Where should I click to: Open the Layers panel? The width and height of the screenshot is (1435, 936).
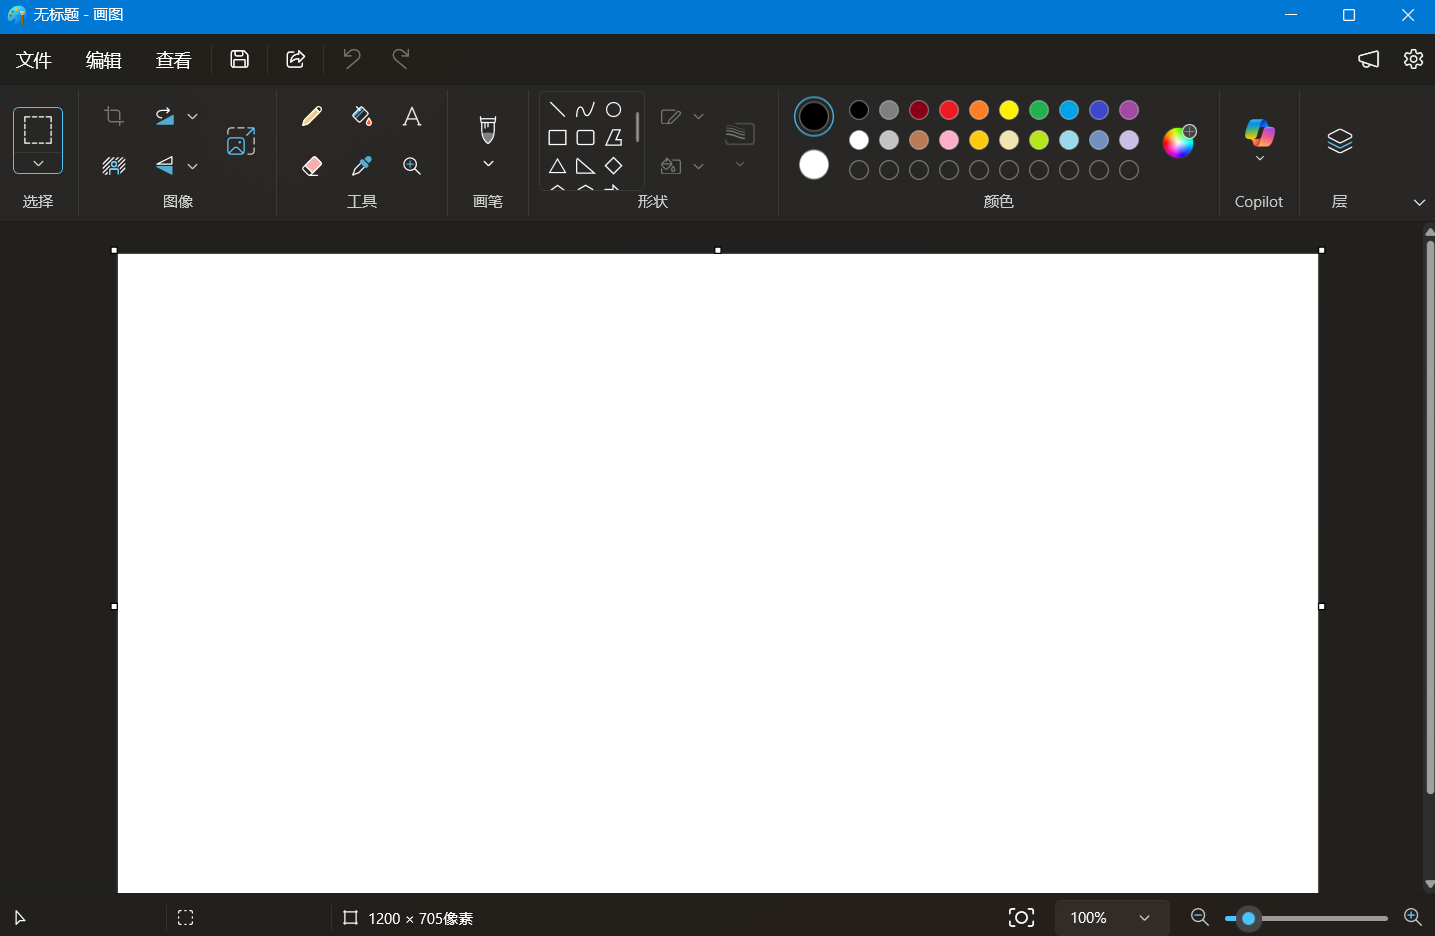coord(1340,141)
